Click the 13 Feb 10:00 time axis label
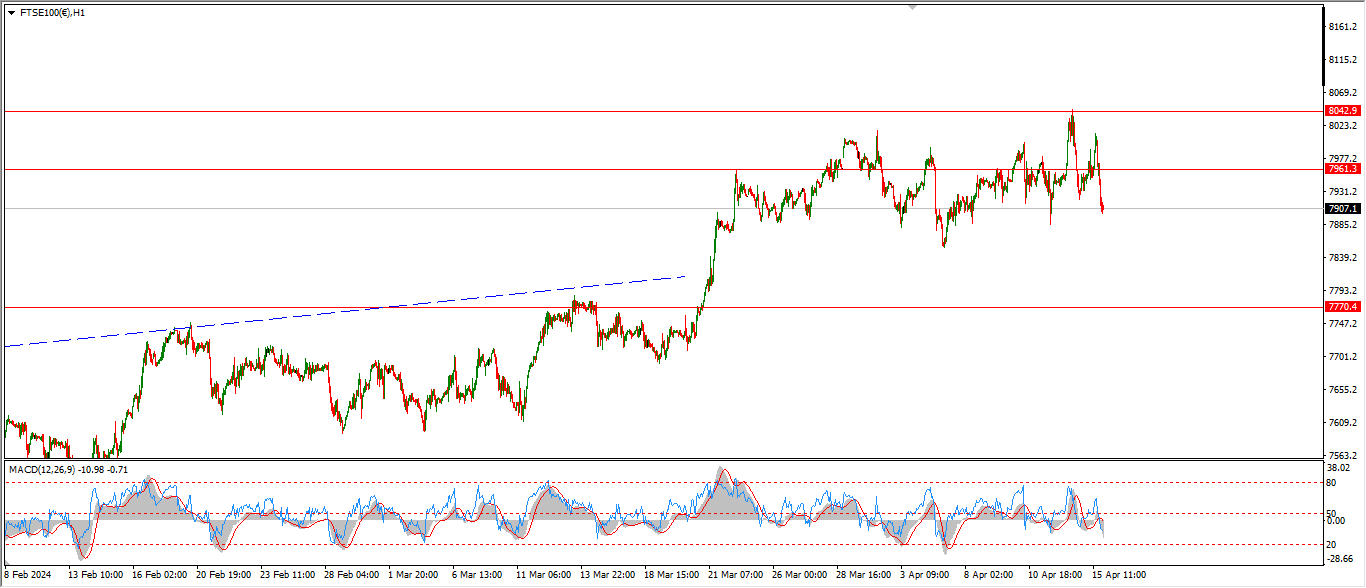The image size is (1366, 588). [95, 575]
